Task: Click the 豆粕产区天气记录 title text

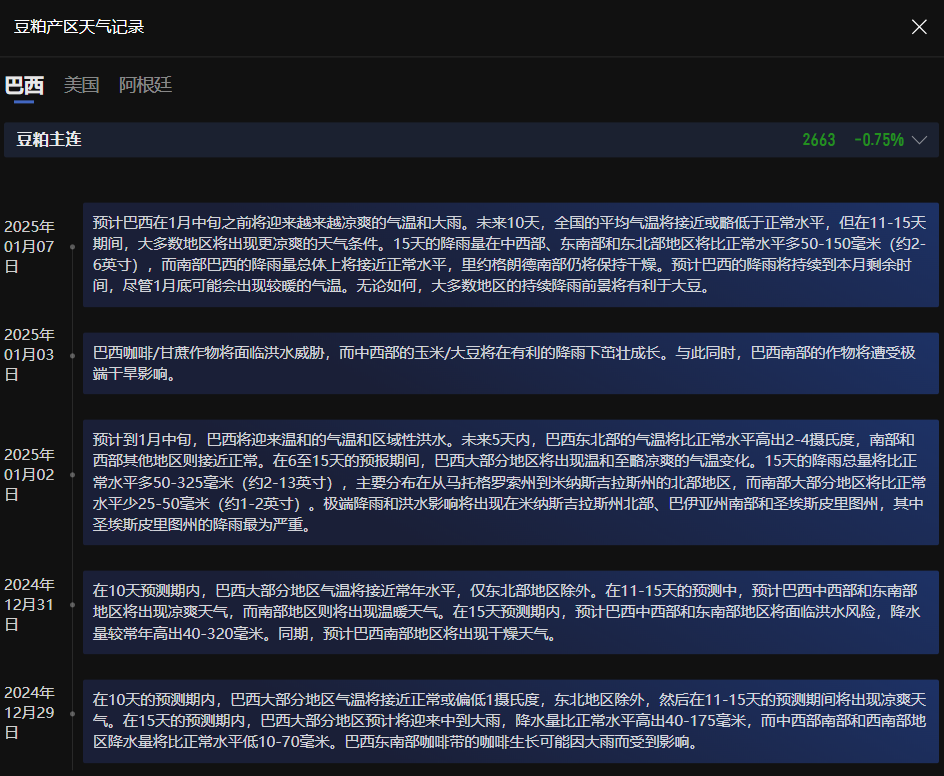Action: [79, 27]
